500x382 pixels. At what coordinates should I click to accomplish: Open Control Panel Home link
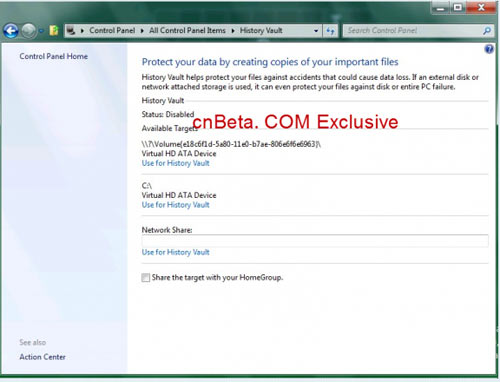pos(53,56)
